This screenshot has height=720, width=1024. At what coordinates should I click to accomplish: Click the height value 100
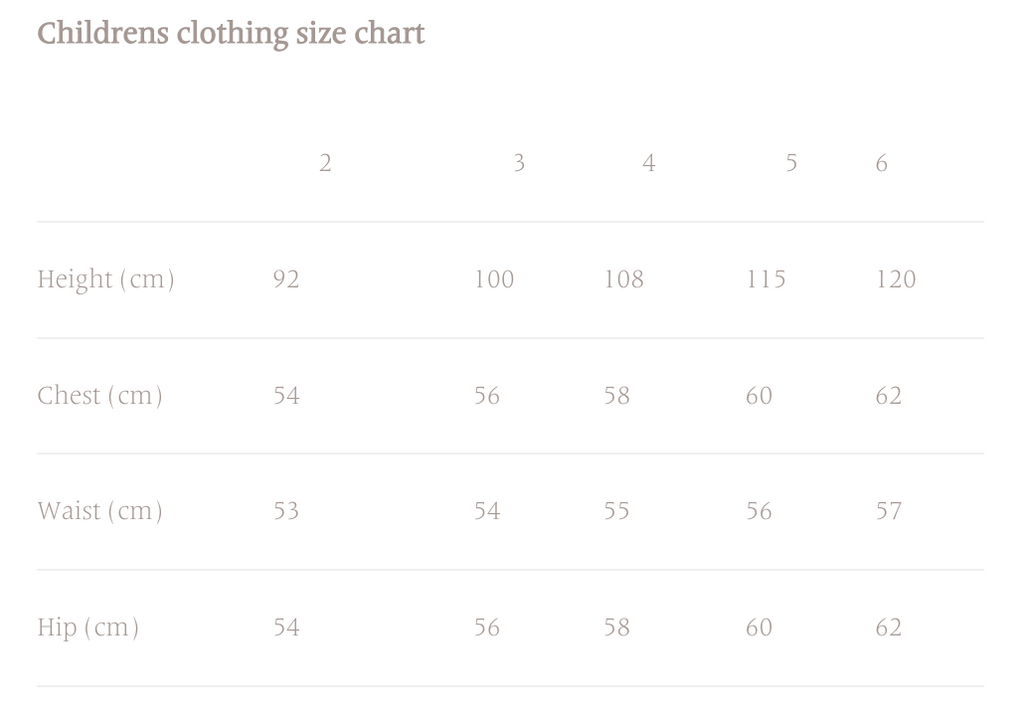(494, 279)
